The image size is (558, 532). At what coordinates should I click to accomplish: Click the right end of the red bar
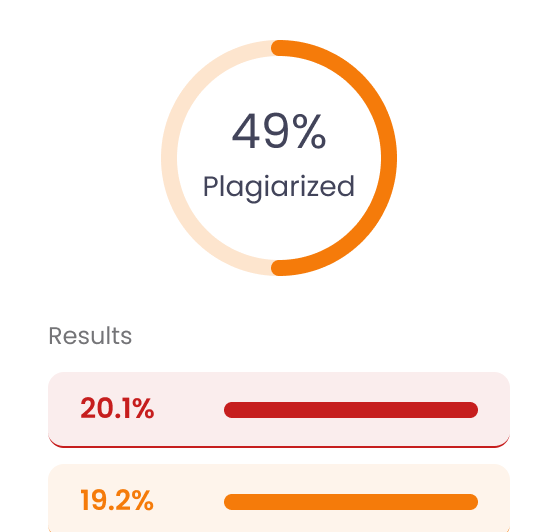click(470, 410)
